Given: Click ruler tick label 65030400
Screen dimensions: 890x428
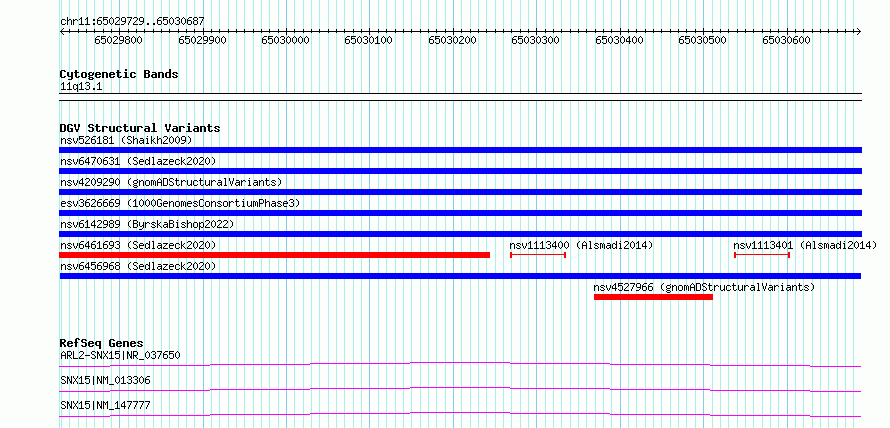Looking at the screenshot, I should click(x=619, y=40).
